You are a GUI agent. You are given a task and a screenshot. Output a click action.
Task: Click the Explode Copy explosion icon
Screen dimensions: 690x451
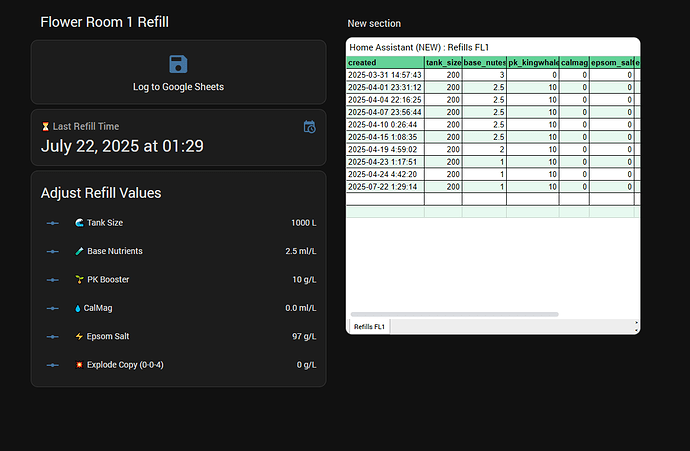(x=79, y=365)
